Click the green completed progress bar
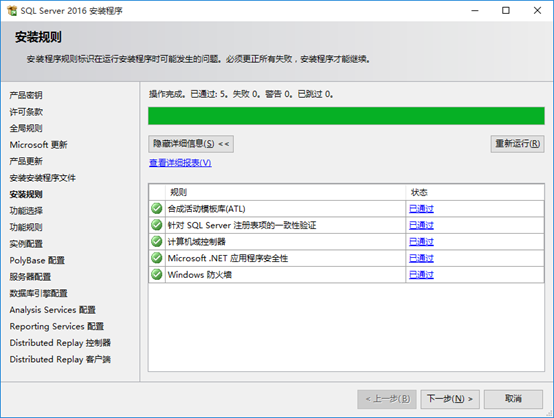This screenshot has width=554, height=418. [346, 116]
